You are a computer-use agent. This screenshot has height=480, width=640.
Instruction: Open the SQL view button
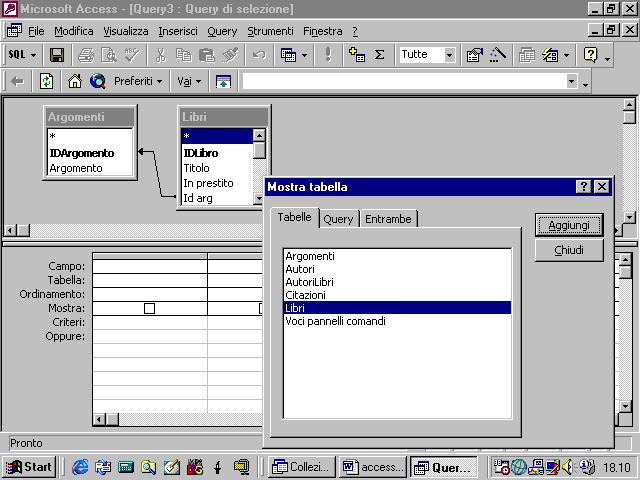[17, 55]
